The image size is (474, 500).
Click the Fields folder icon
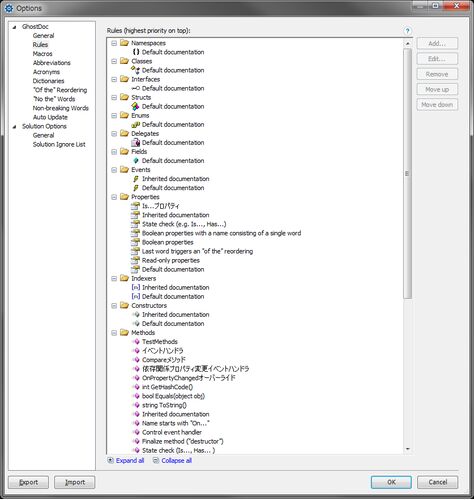pyautogui.click(x=124, y=151)
